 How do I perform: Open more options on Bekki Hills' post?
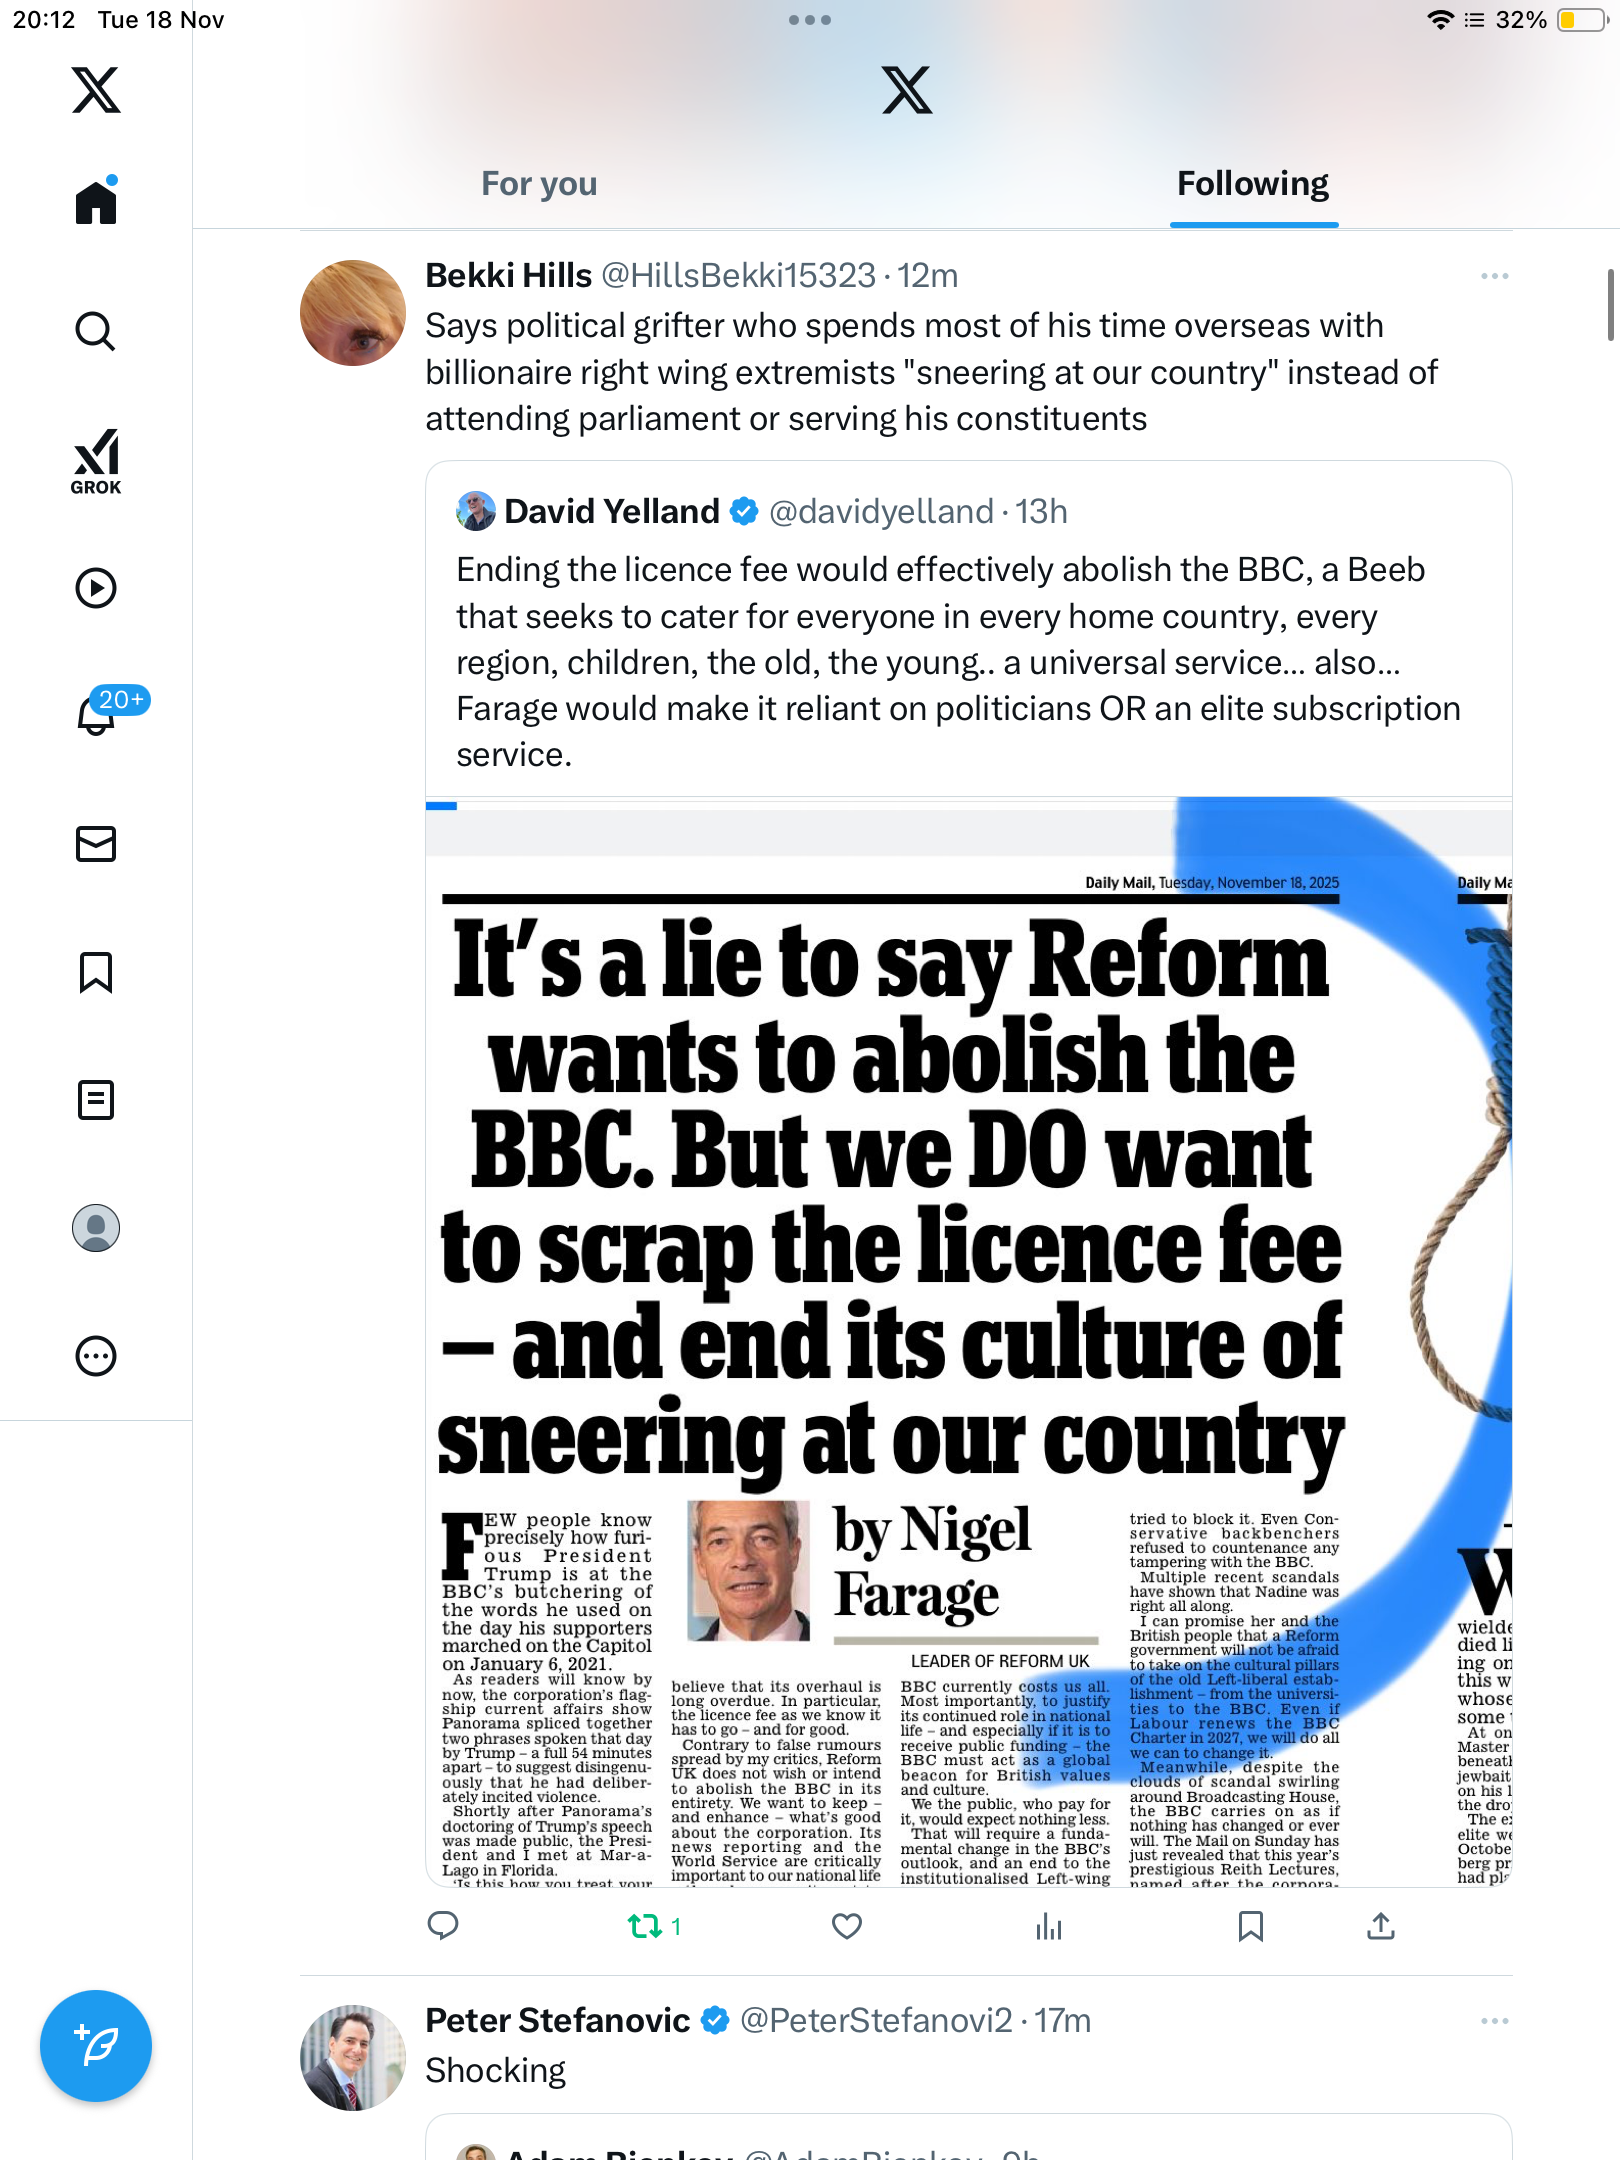(x=1495, y=276)
